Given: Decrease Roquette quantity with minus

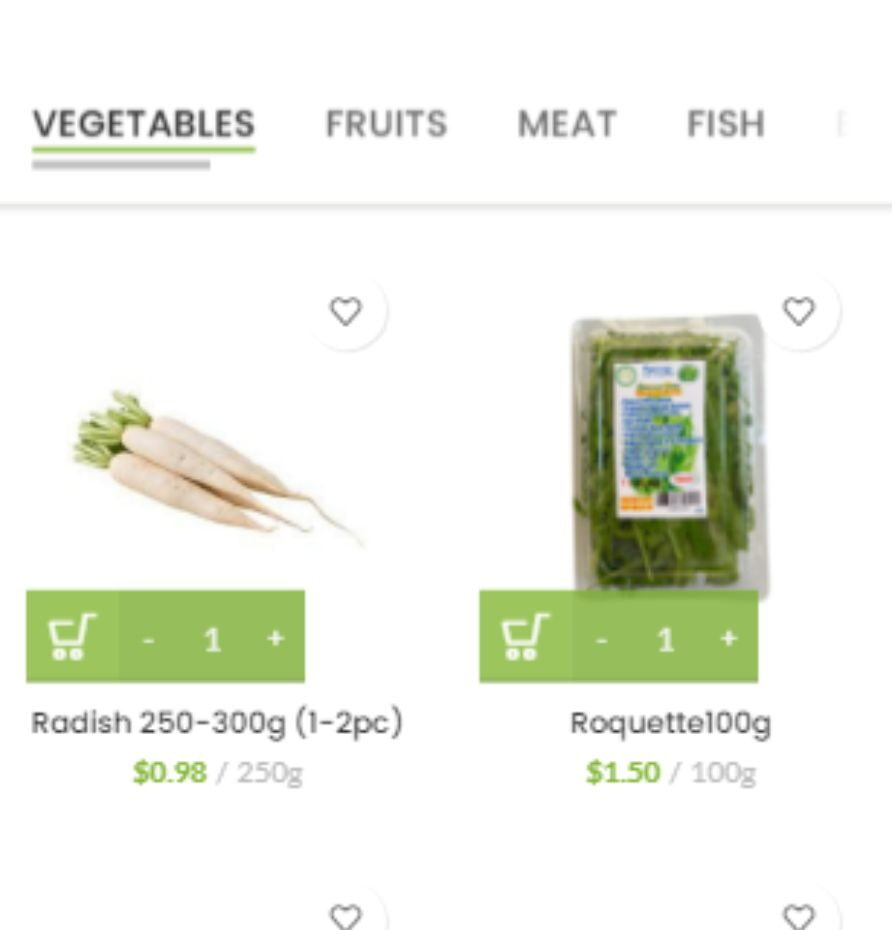Looking at the screenshot, I should [601, 638].
